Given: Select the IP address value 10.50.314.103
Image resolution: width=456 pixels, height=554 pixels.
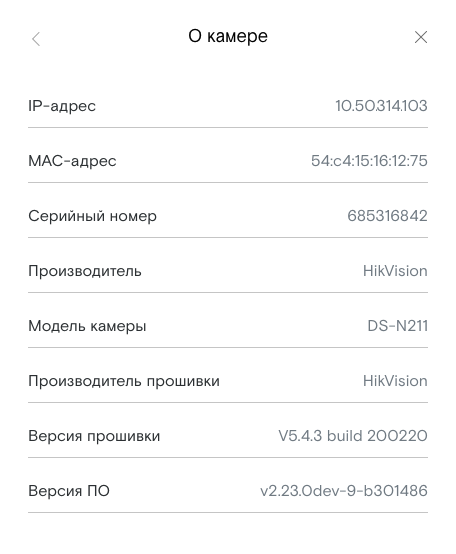Looking at the screenshot, I should click(x=381, y=106).
